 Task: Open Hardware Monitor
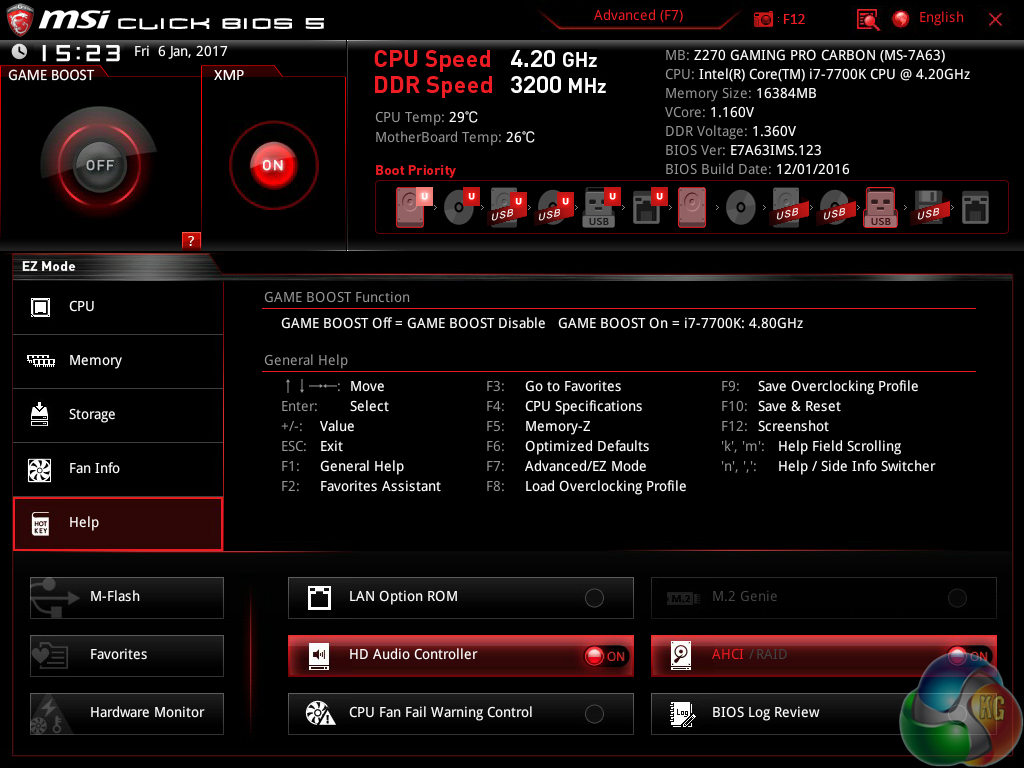(127, 713)
